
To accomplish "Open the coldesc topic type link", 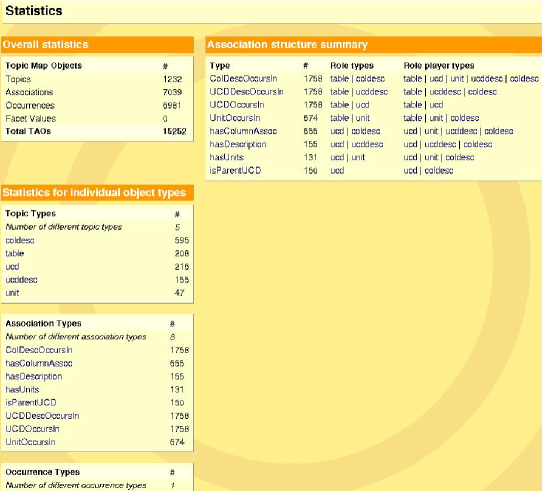I will point(20,241).
